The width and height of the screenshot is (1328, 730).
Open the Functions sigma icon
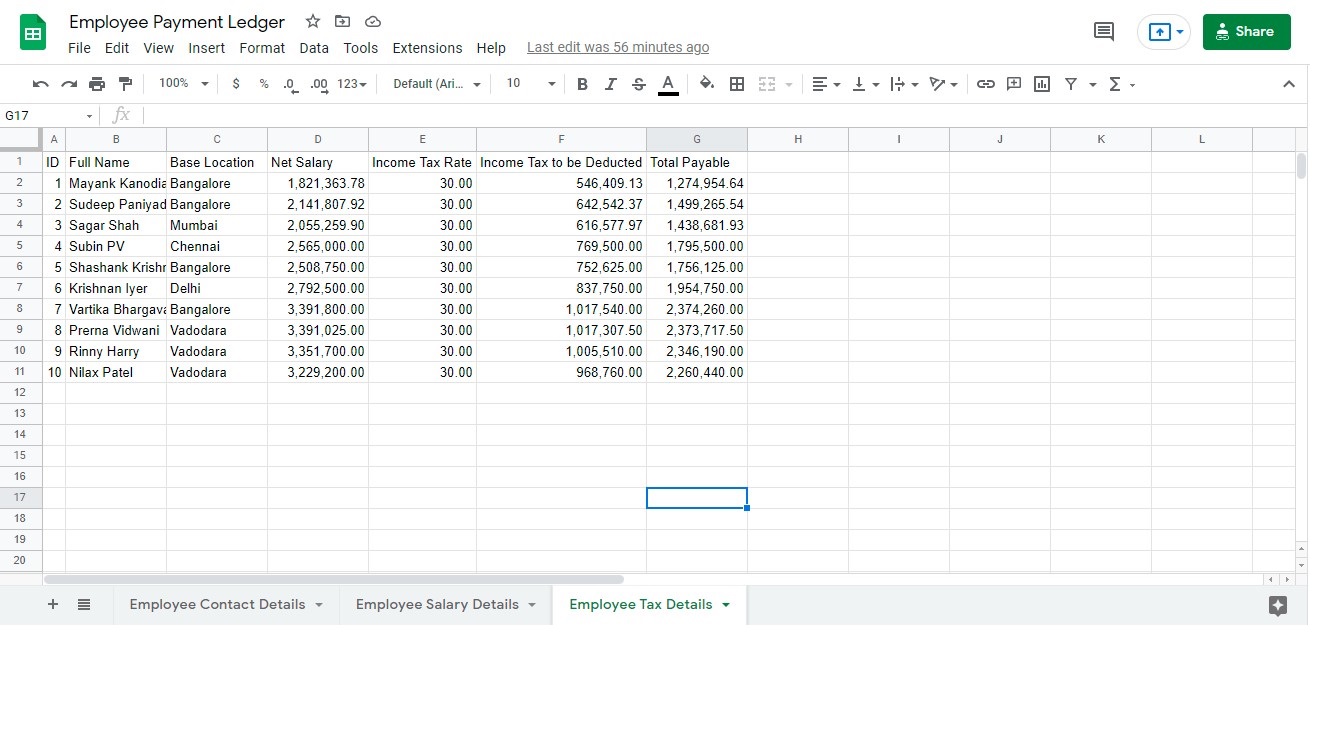point(1115,84)
